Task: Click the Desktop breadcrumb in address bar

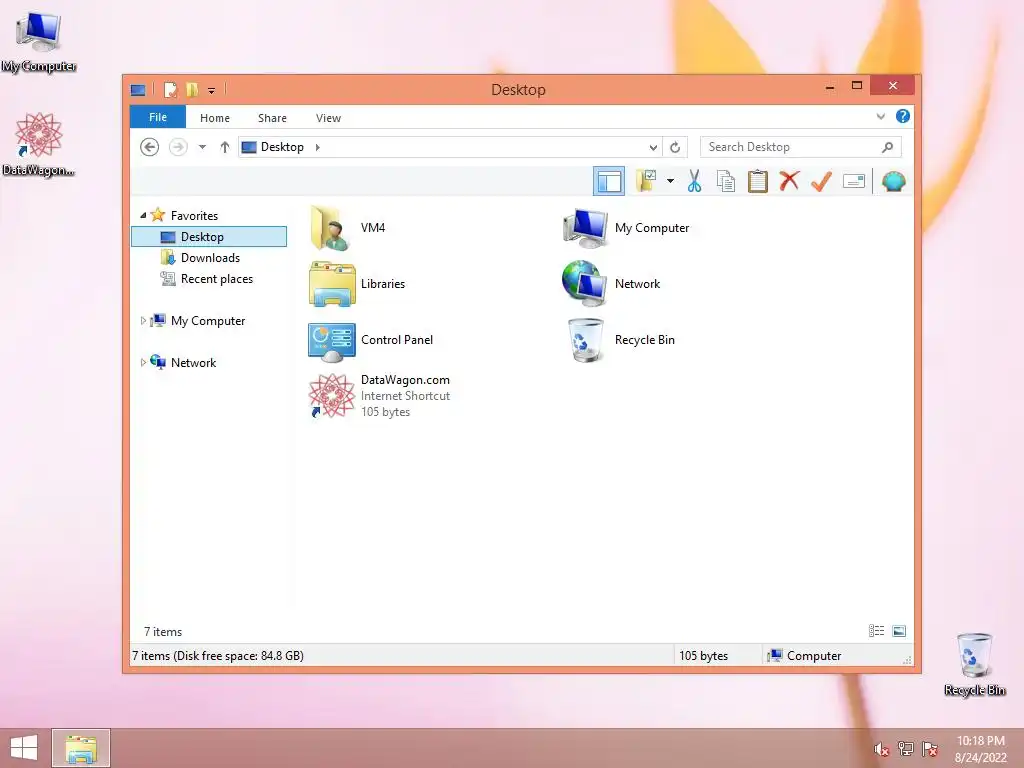Action: [x=282, y=147]
